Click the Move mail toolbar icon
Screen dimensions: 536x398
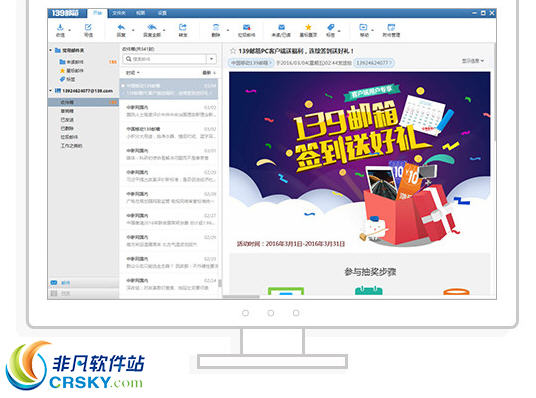(363, 27)
